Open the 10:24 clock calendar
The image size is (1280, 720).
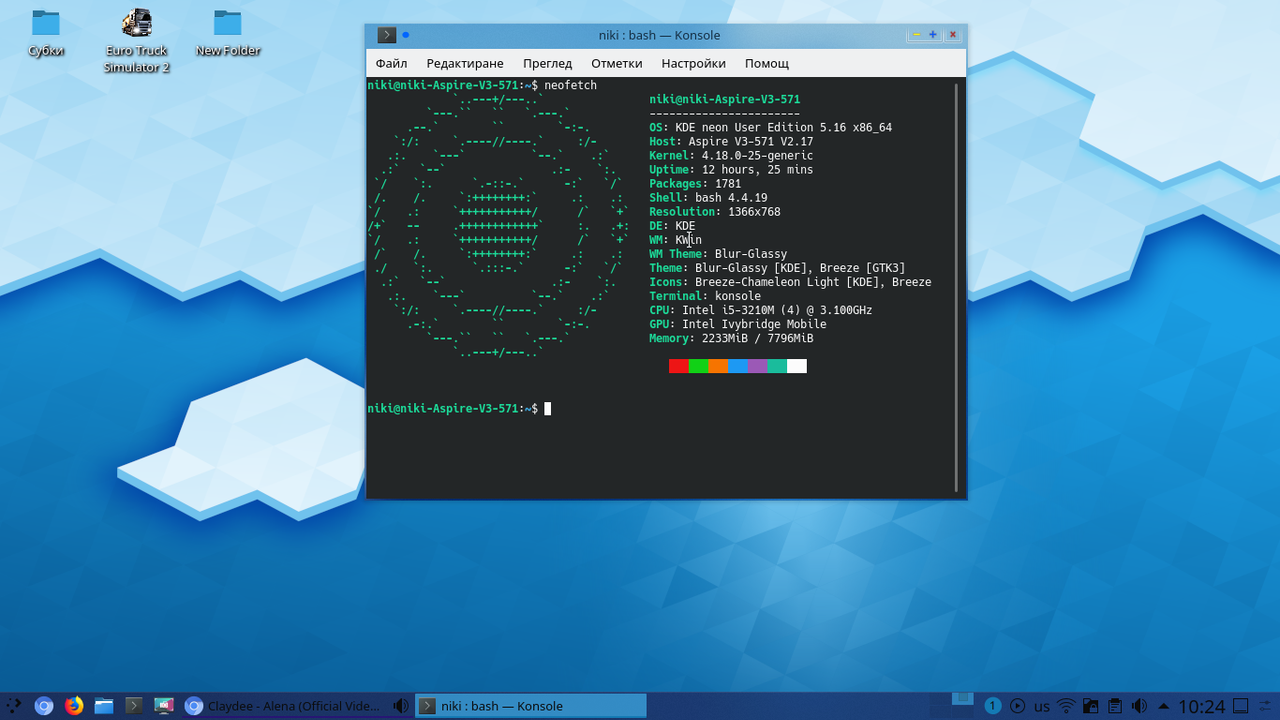point(1201,707)
